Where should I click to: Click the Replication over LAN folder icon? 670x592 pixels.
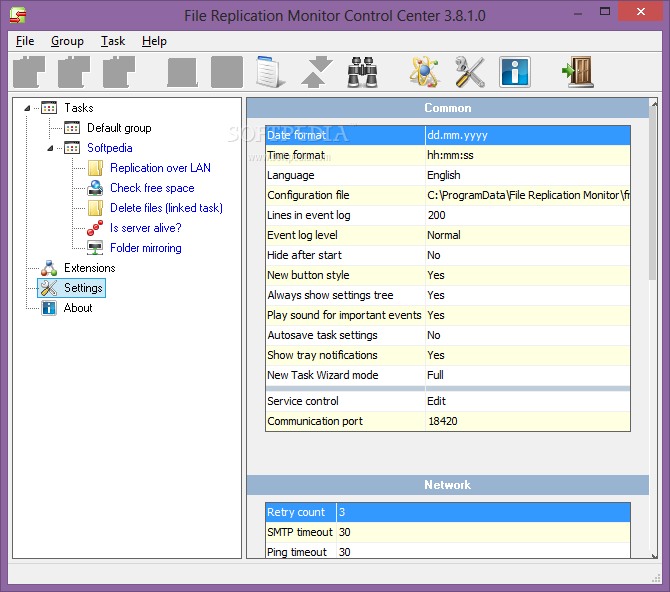[x=95, y=168]
